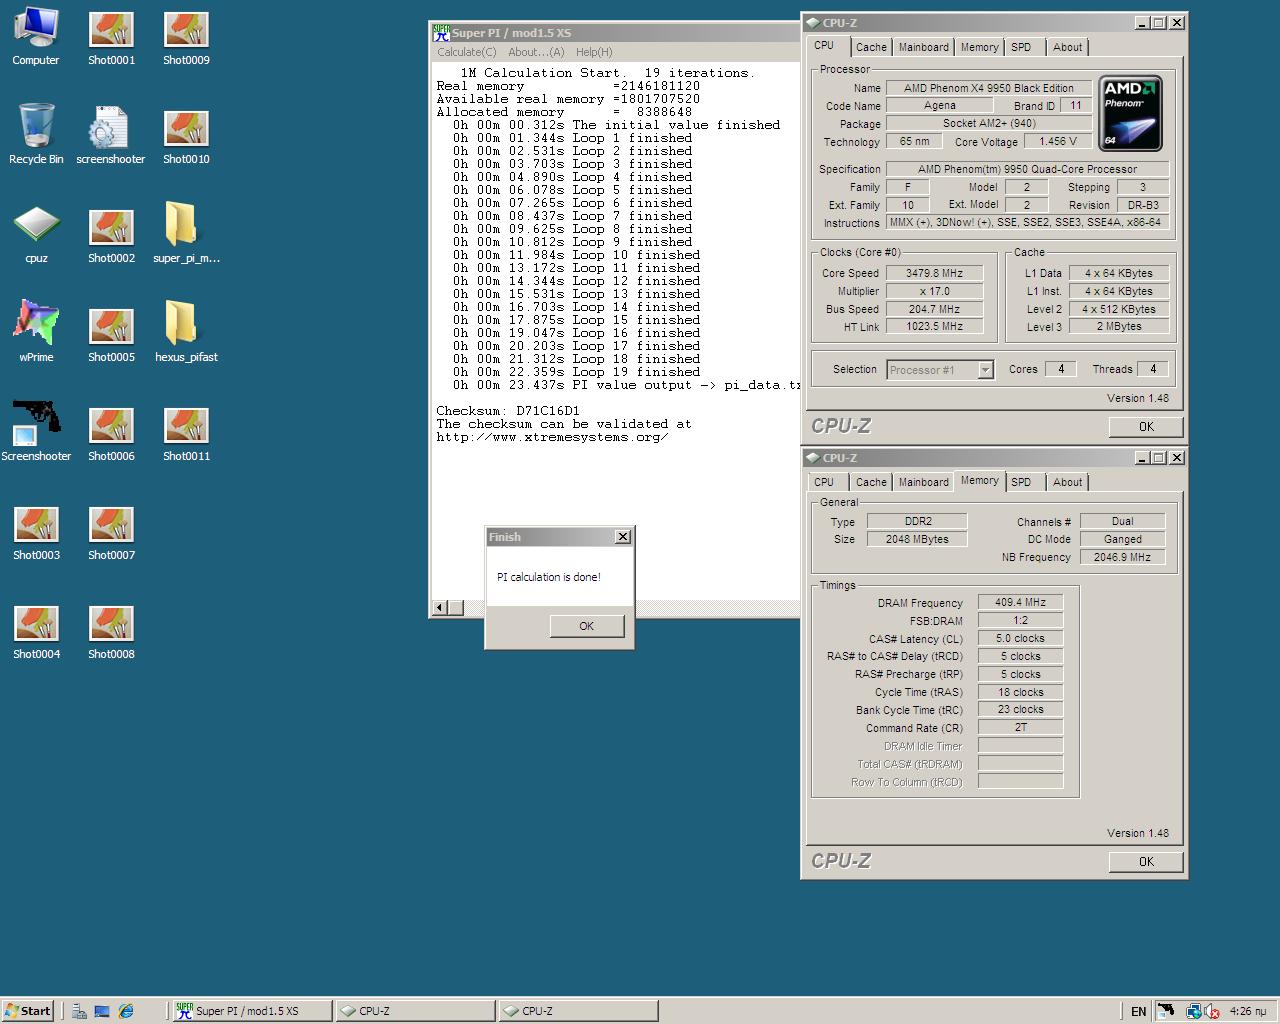Select the Shot0003 image icon

(36, 530)
